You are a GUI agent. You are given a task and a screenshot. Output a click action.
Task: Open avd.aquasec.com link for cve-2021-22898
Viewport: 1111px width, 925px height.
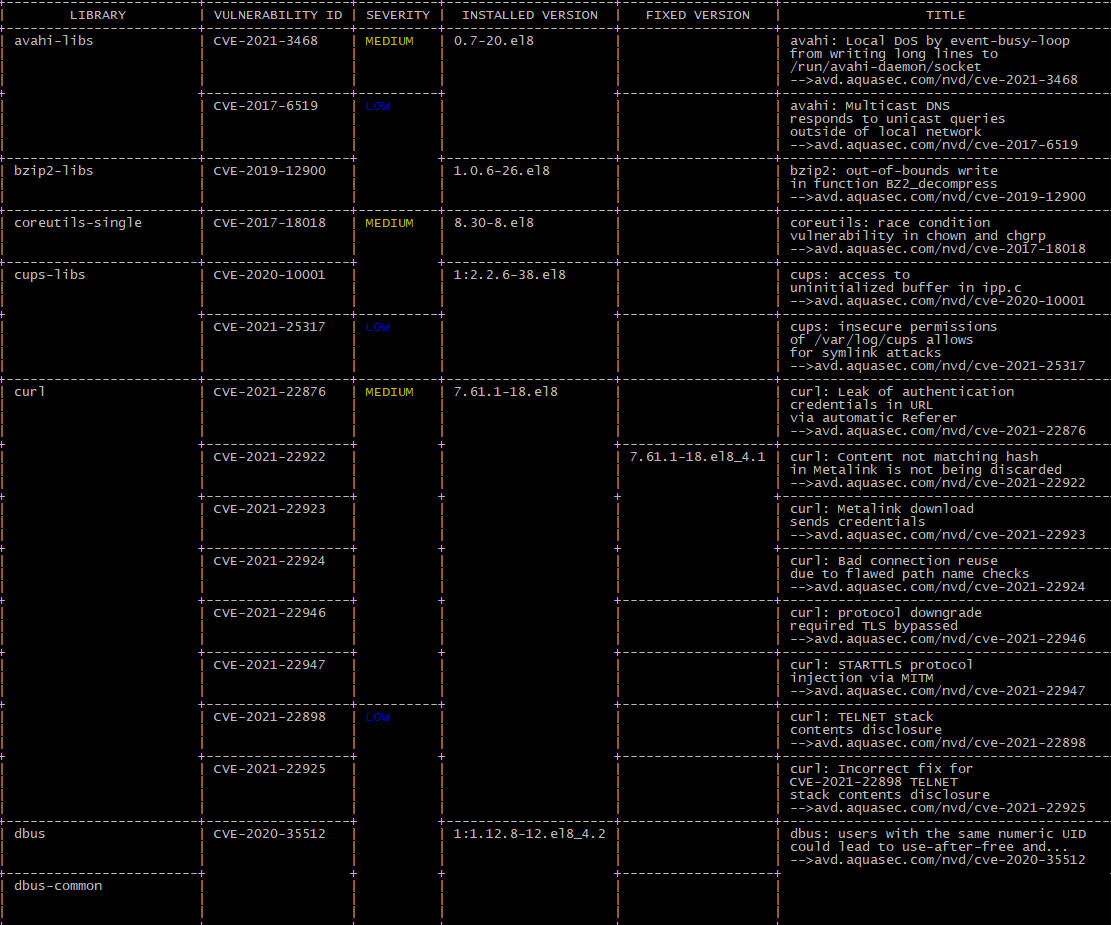[x=938, y=743]
